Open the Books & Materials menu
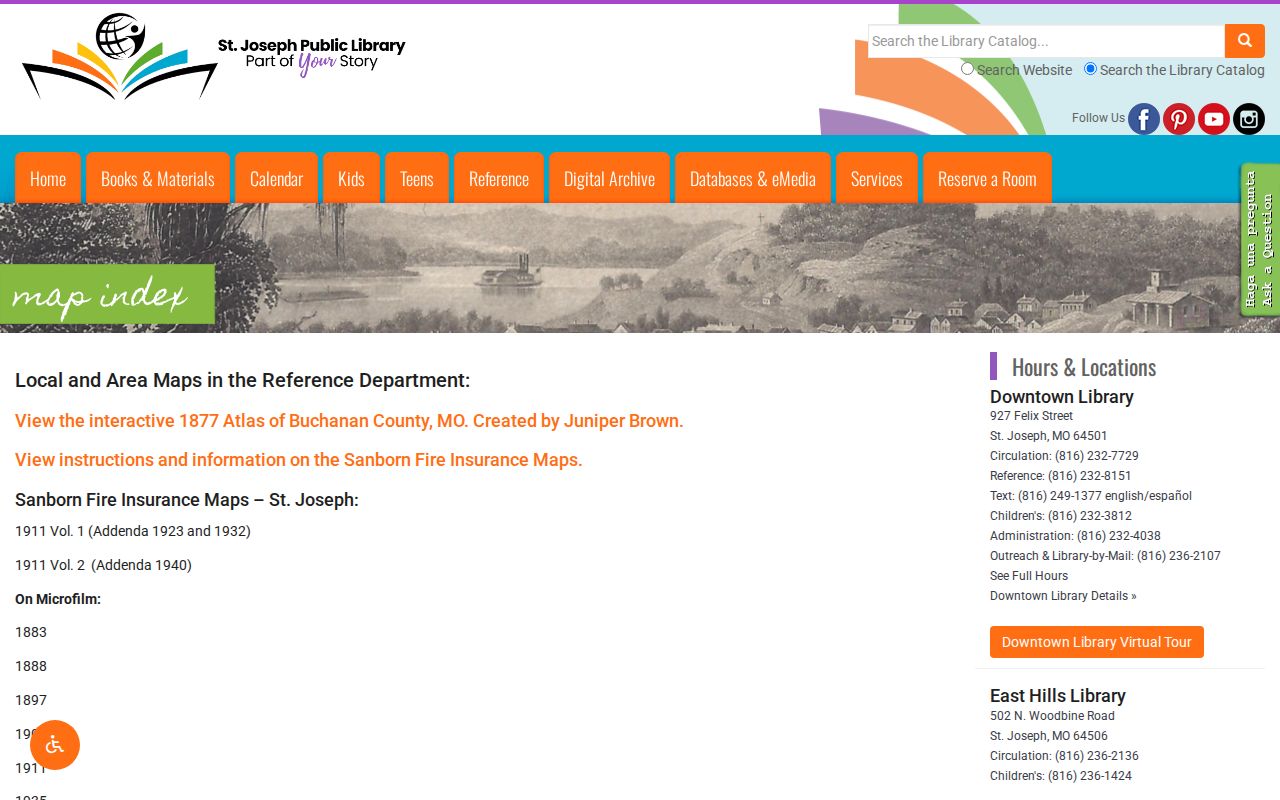This screenshot has height=800, width=1280. pos(158,178)
